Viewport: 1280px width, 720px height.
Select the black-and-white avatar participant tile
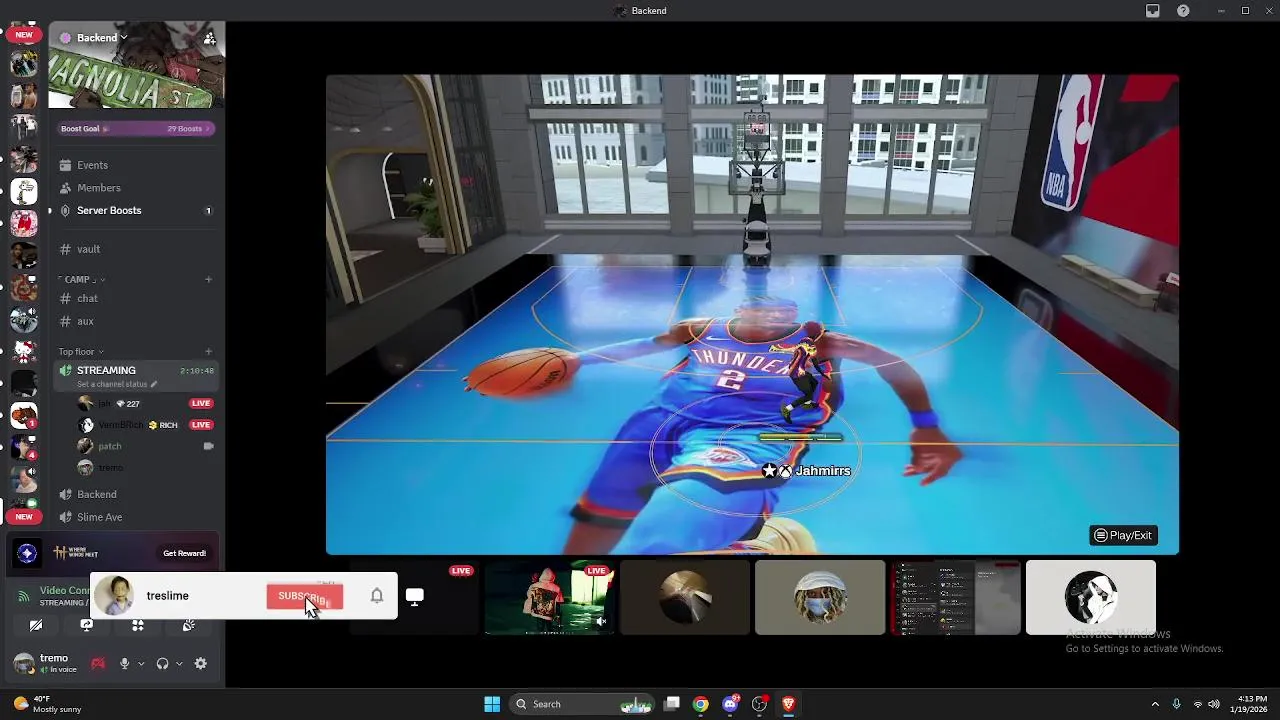click(1091, 597)
